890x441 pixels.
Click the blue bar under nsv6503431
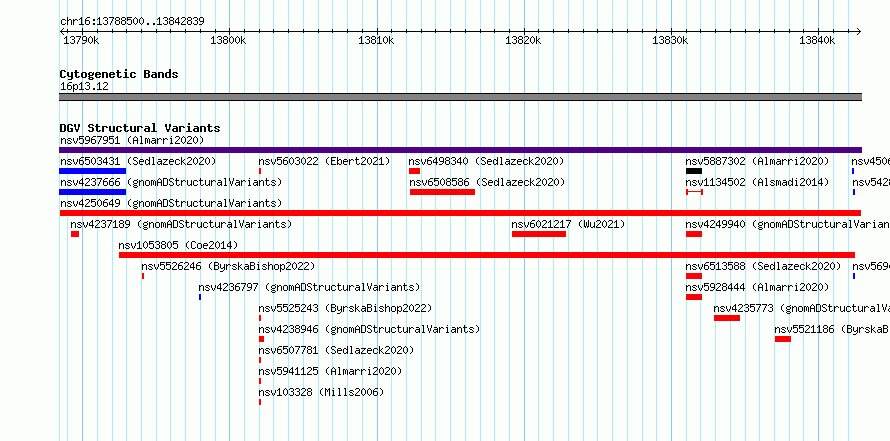(93, 171)
